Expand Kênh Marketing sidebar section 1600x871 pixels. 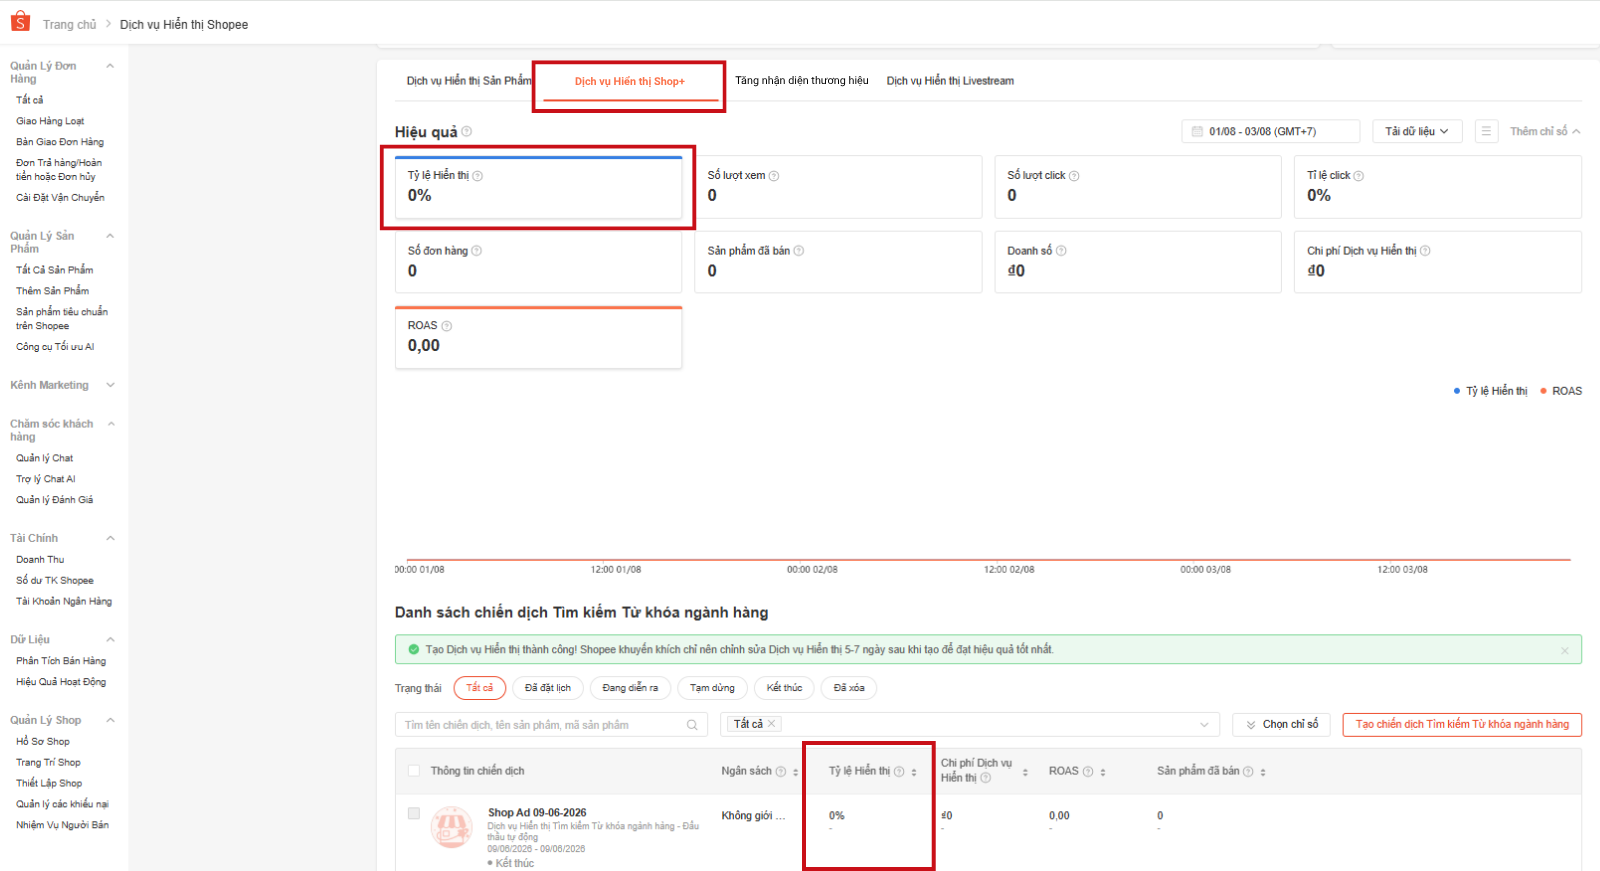110,385
